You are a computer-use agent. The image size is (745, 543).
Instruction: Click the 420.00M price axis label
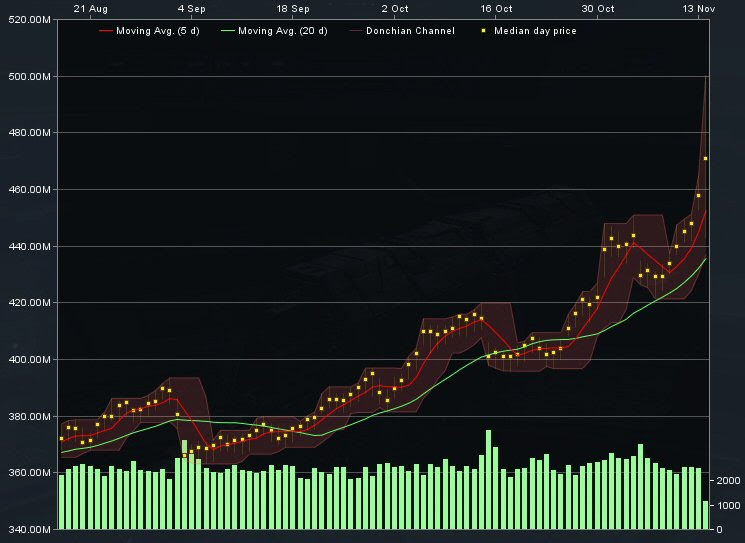pos(29,303)
